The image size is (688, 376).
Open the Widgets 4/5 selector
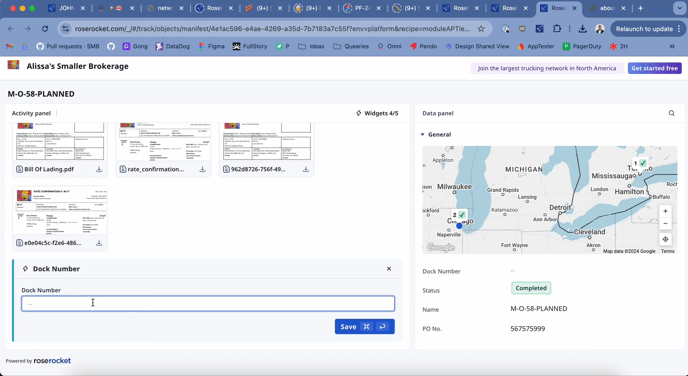377,113
